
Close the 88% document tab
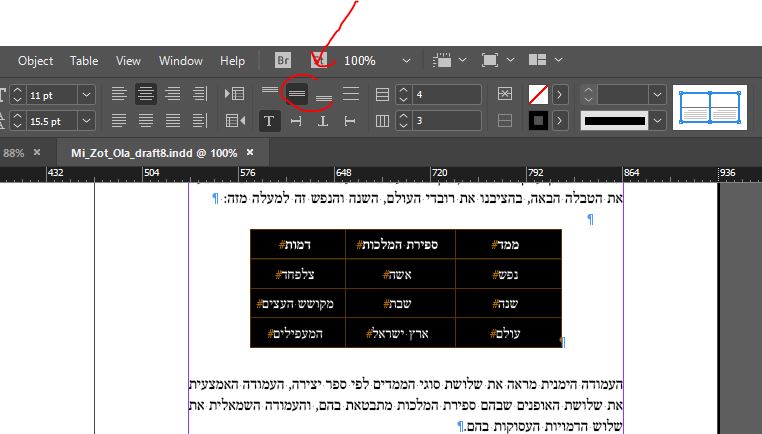pos(37,153)
